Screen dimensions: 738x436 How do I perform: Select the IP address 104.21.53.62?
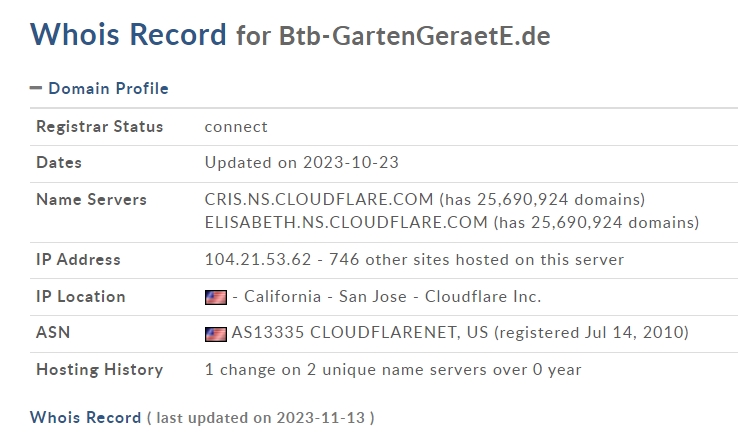[x=258, y=259]
